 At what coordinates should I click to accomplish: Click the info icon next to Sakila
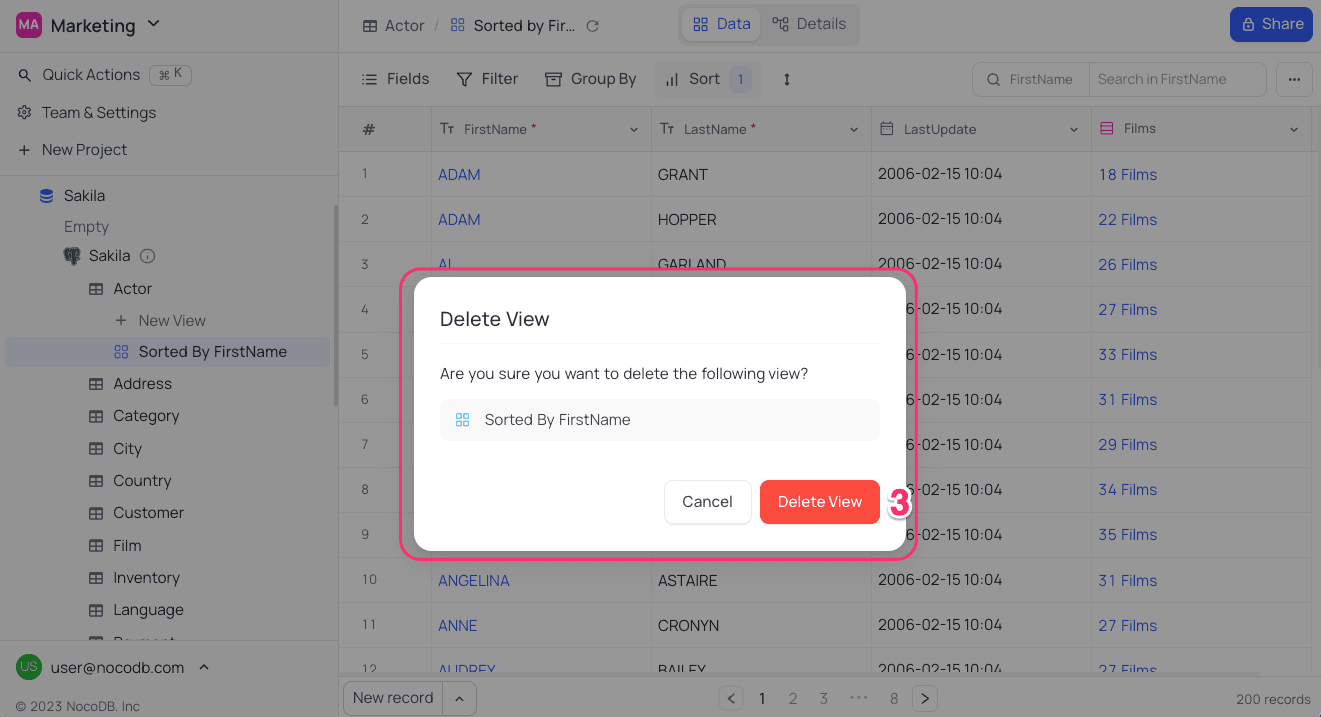(148, 256)
